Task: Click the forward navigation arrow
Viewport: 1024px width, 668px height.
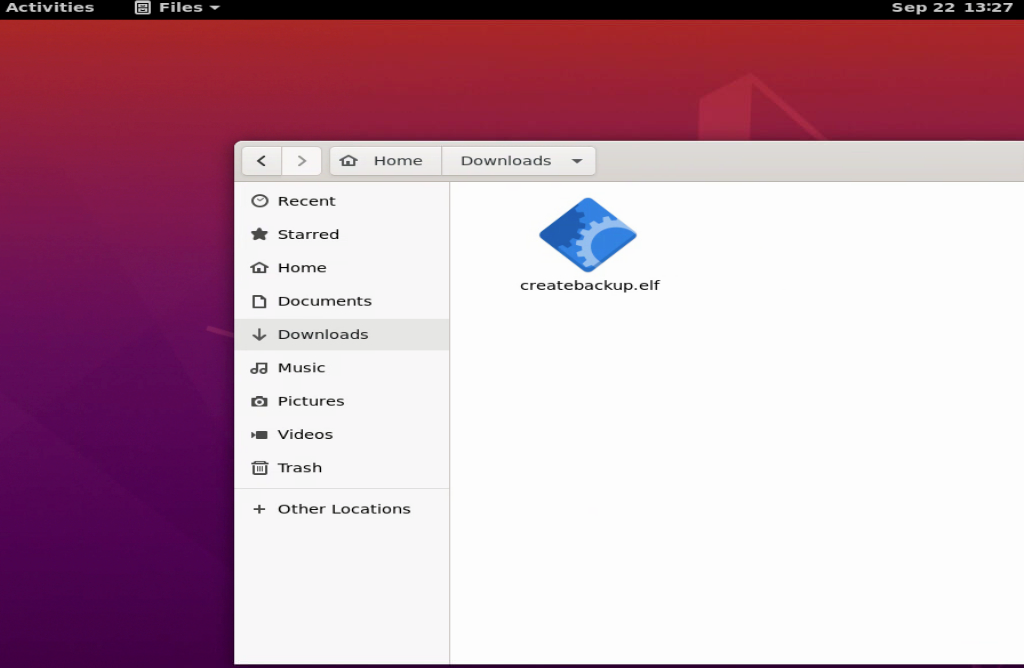Action: (x=302, y=161)
